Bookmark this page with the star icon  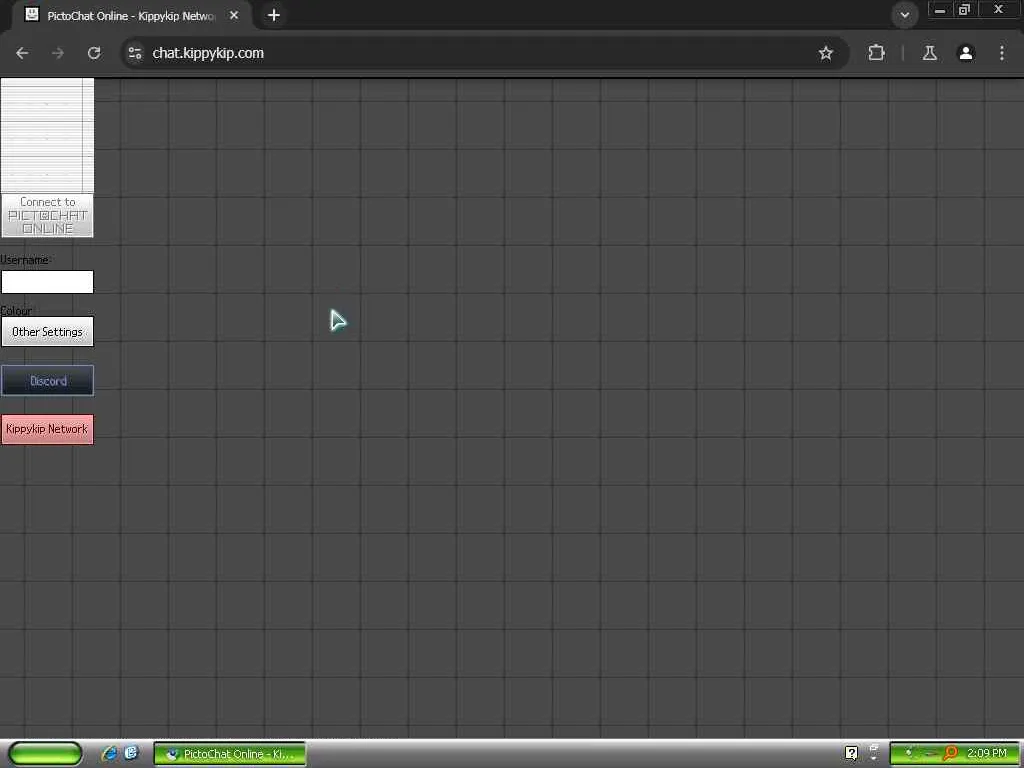pyautogui.click(x=825, y=53)
